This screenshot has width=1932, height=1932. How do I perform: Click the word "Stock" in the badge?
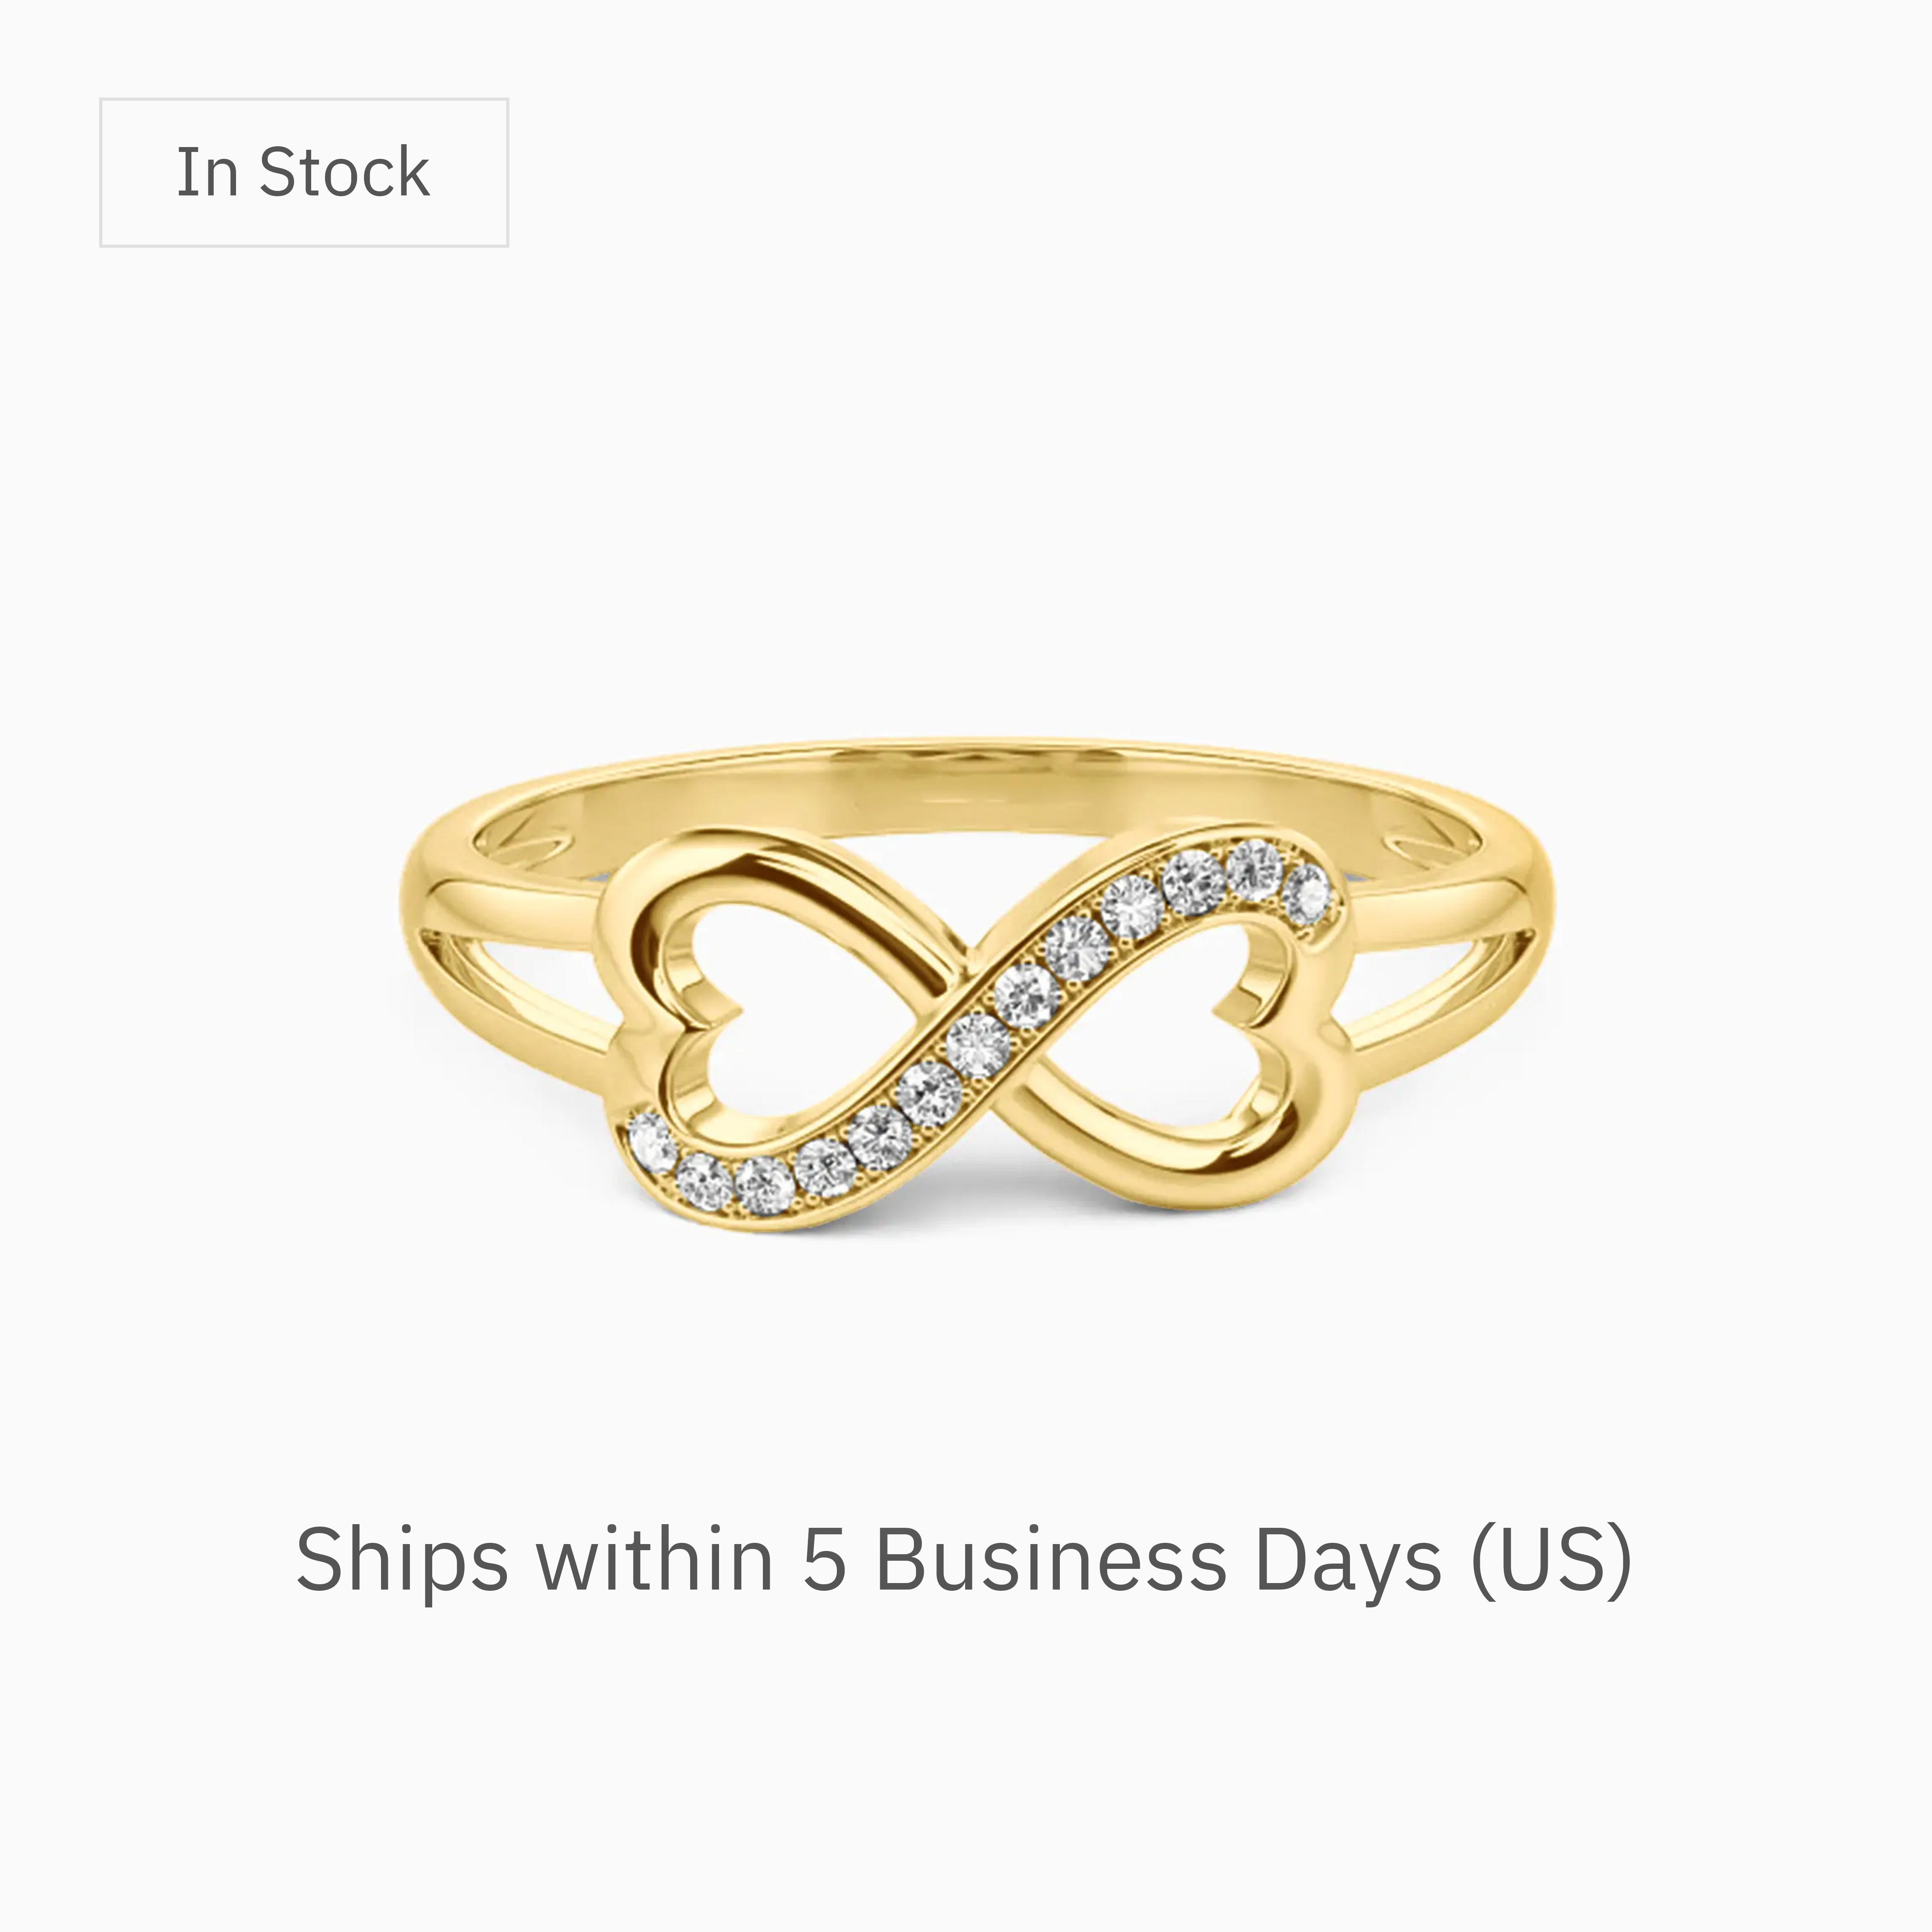pos(345,172)
